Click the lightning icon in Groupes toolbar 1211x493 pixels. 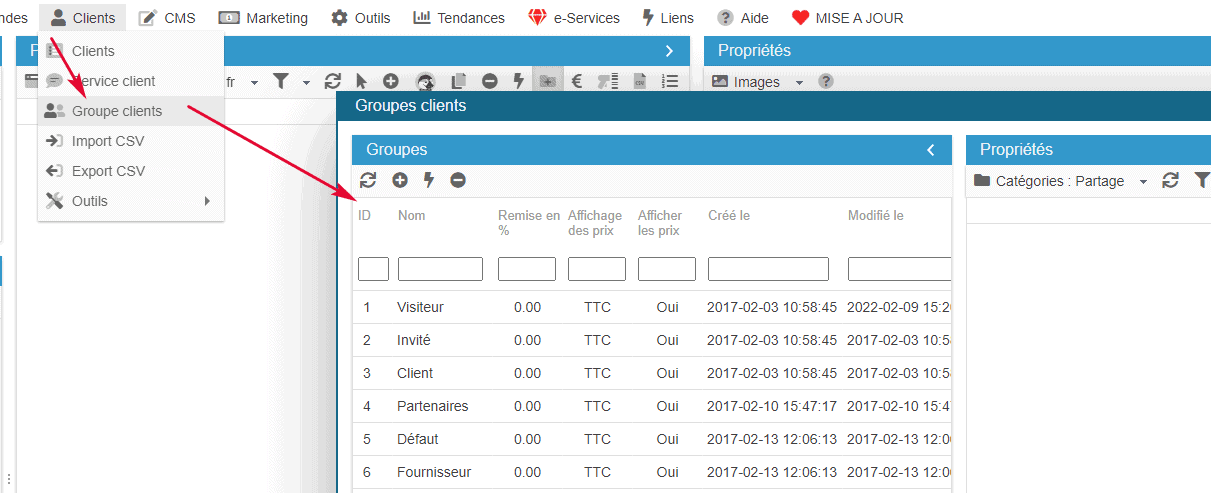click(x=429, y=180)
